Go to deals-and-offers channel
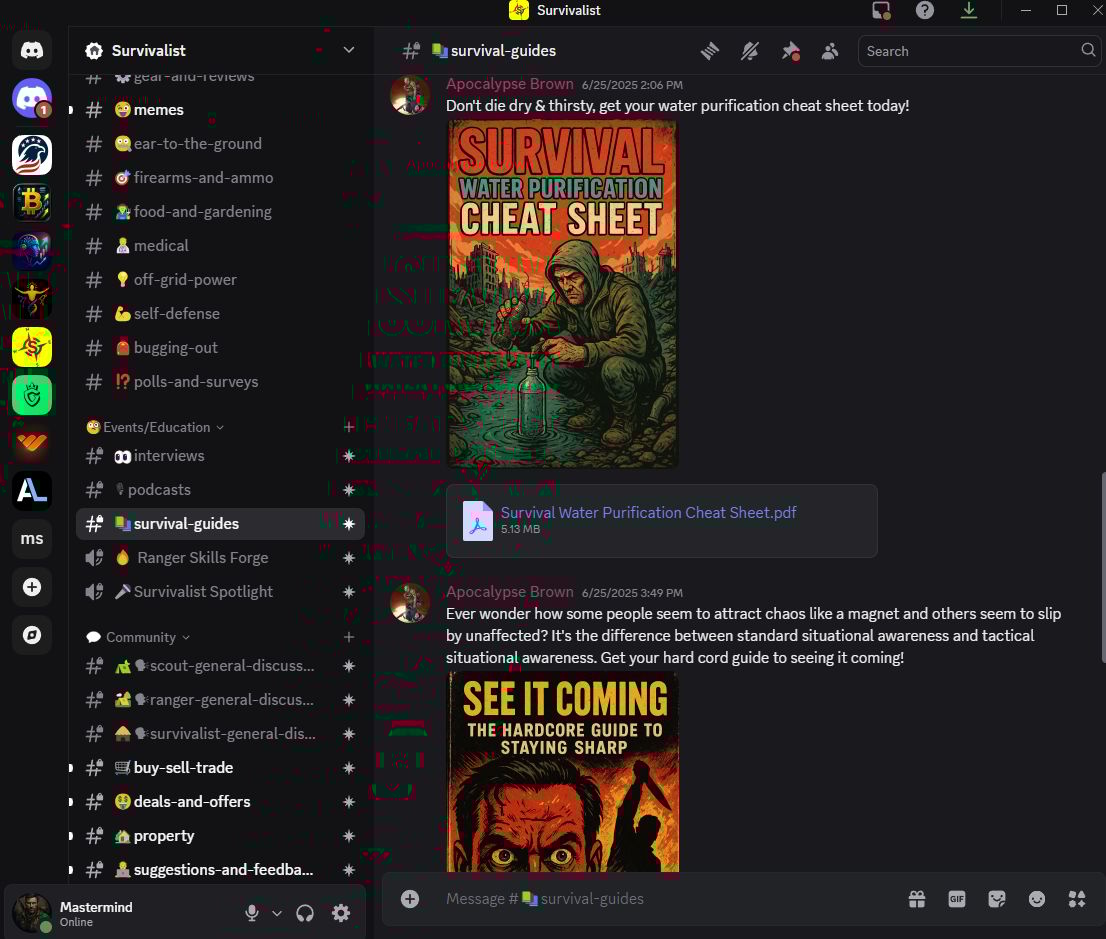Viewport: 1106px width, 939px height. 220,801
